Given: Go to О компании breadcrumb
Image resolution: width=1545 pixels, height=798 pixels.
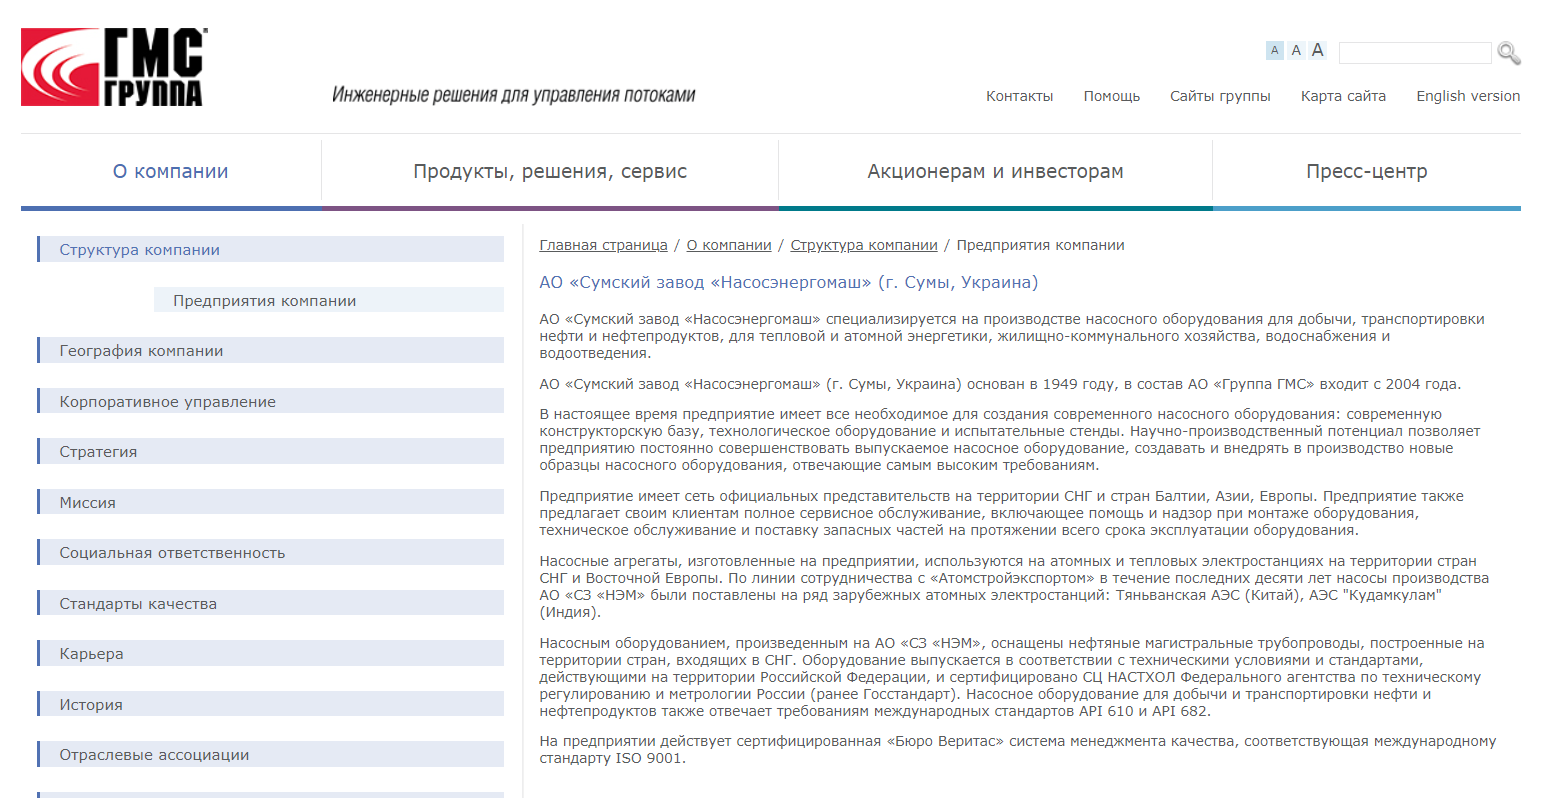Looking at the screenshot, I should pyautogui.click(x=729, y=245).
